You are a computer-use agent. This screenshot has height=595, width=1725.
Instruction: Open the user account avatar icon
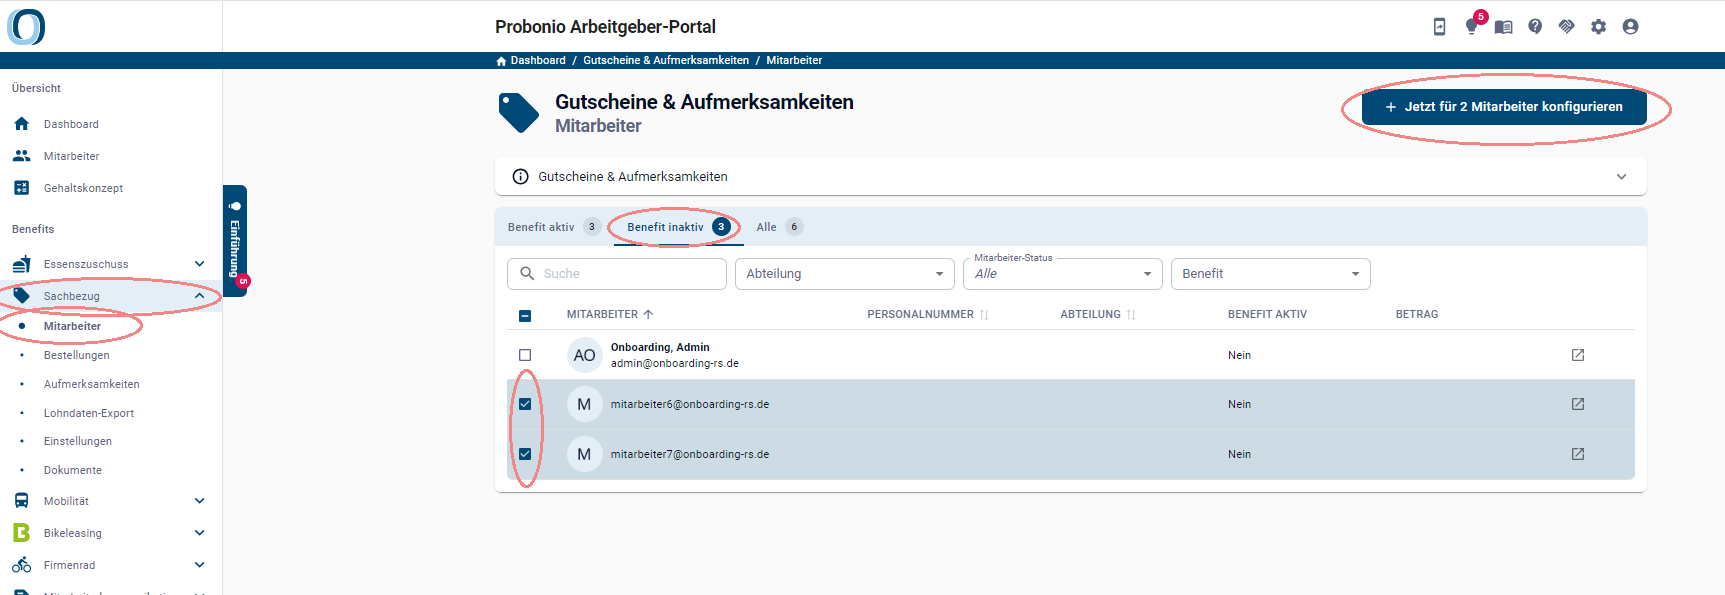(x=1631, y=27)
